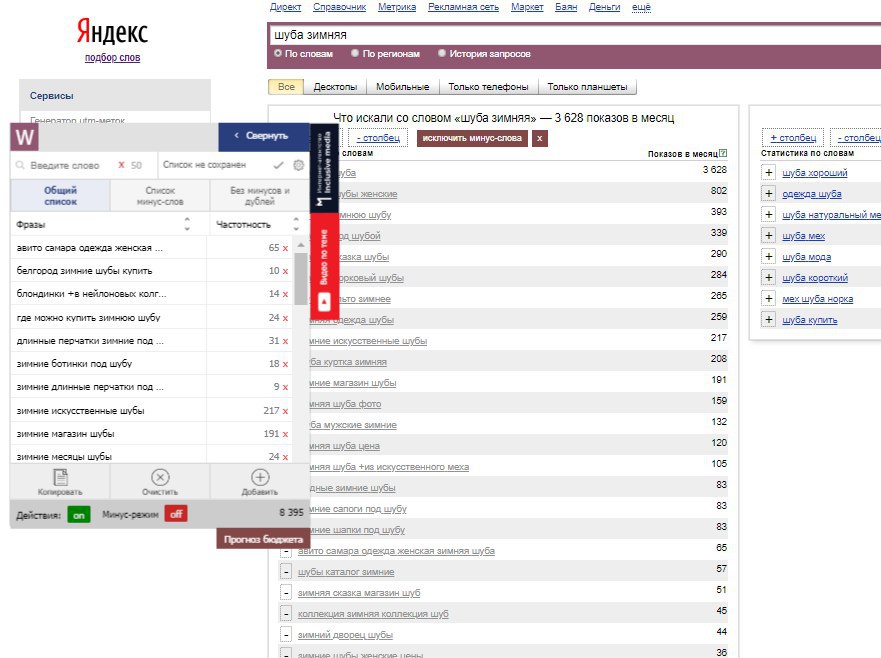The width and height of the screenshot is (881, 658).
Task: Click the 'Прогноз бюджета' button
Action: [263, 539]
